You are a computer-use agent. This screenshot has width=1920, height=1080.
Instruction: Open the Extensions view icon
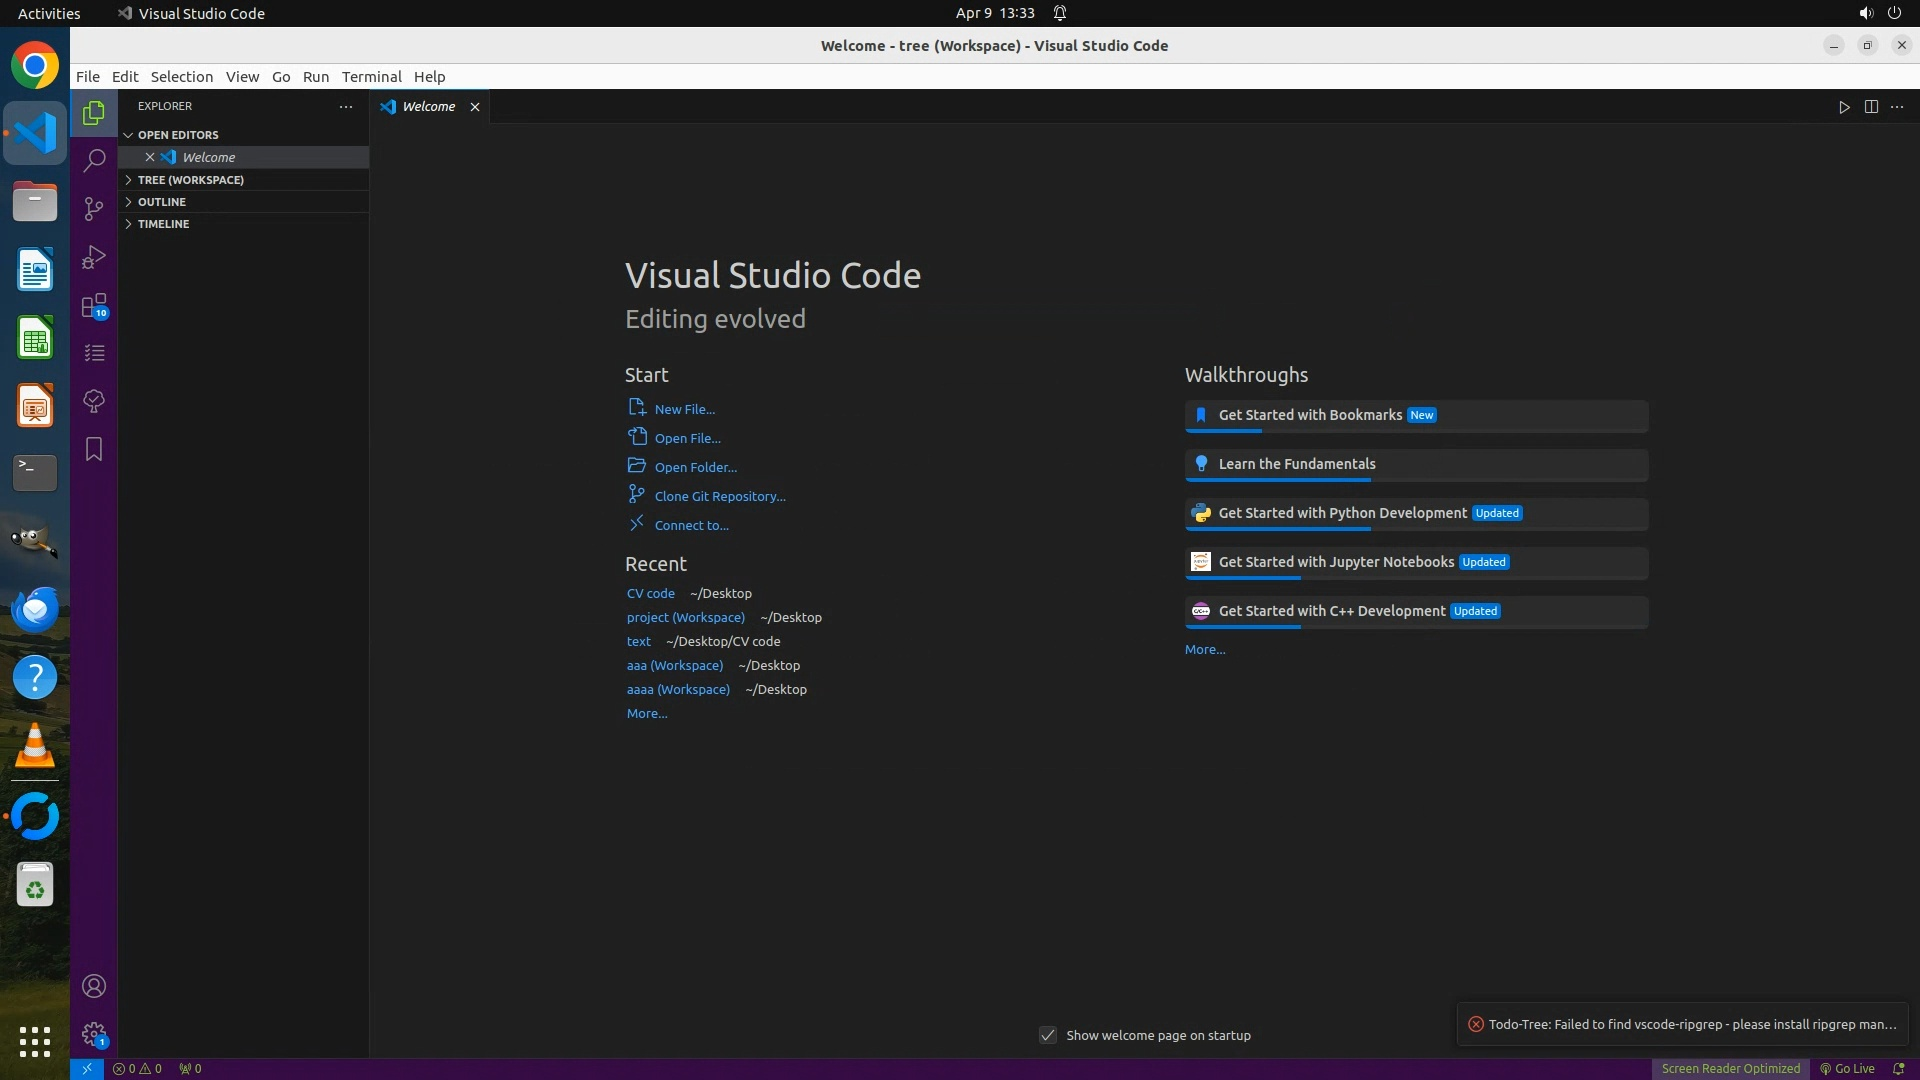pos(94,305)
